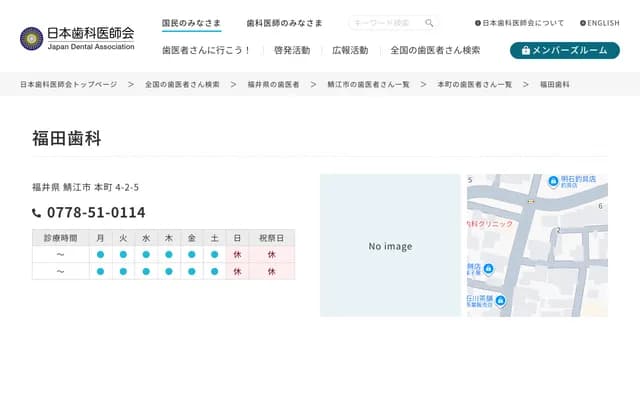Click the phone icon beside 0778-51-0114
The height and width of the screenshot is (400, 640).
click(37, 213)
